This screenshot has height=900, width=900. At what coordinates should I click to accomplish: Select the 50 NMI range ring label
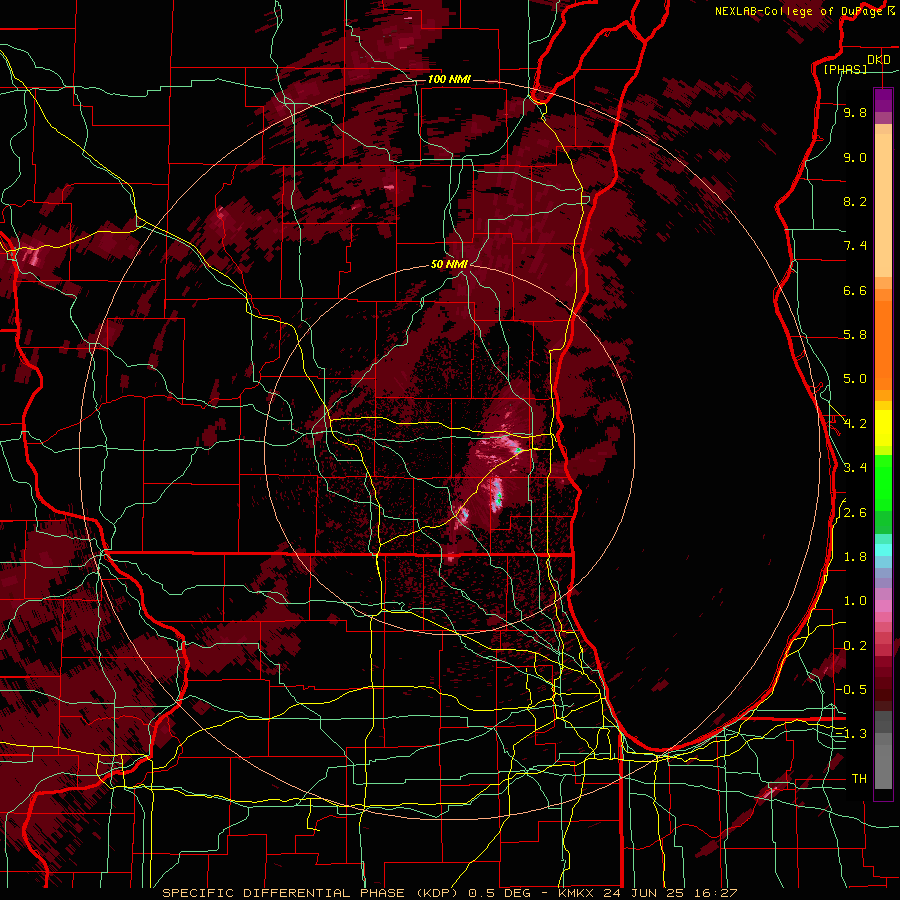point(449,264)
